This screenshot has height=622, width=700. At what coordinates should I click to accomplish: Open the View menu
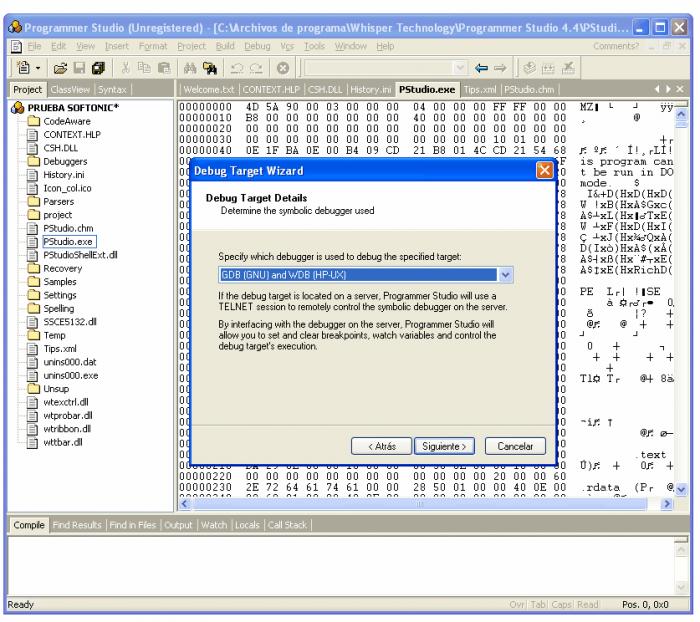coord(85,46)
